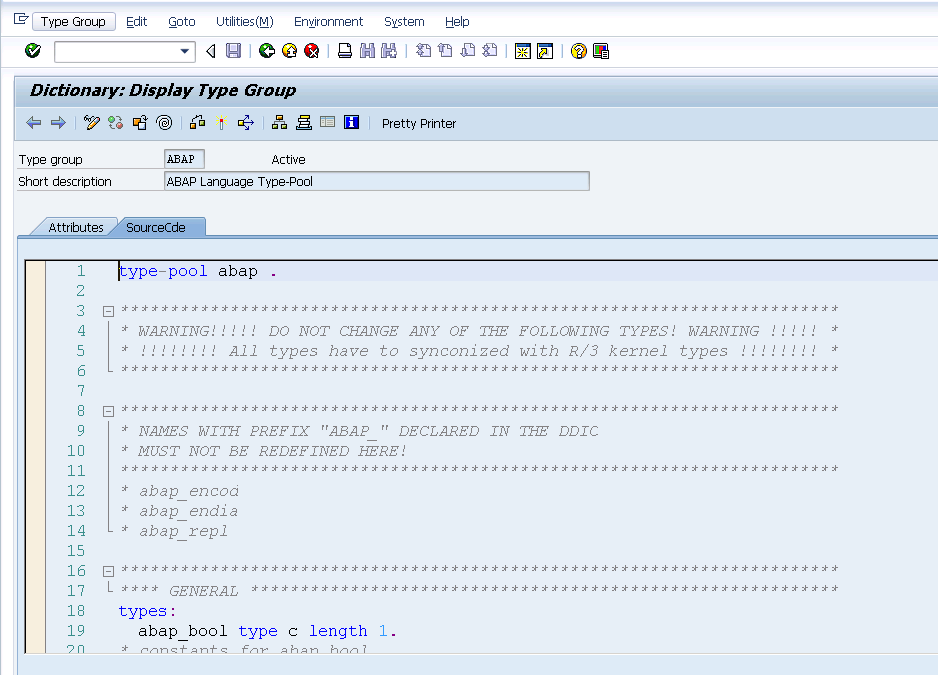
Task: Open the Find (binoculars) icon
Action: 366,50
